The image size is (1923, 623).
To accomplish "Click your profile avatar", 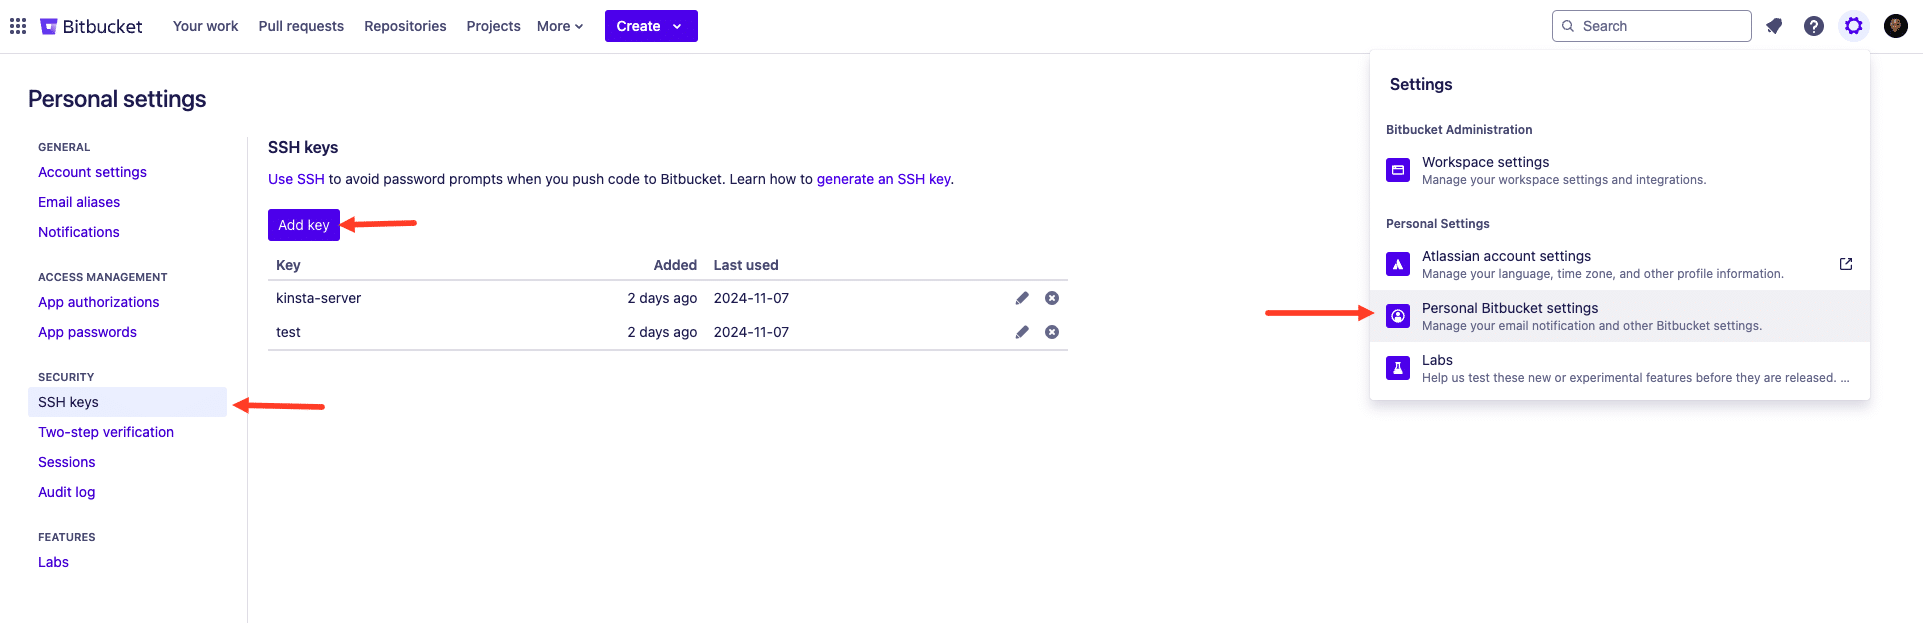I will click(x=1895, y=26).
